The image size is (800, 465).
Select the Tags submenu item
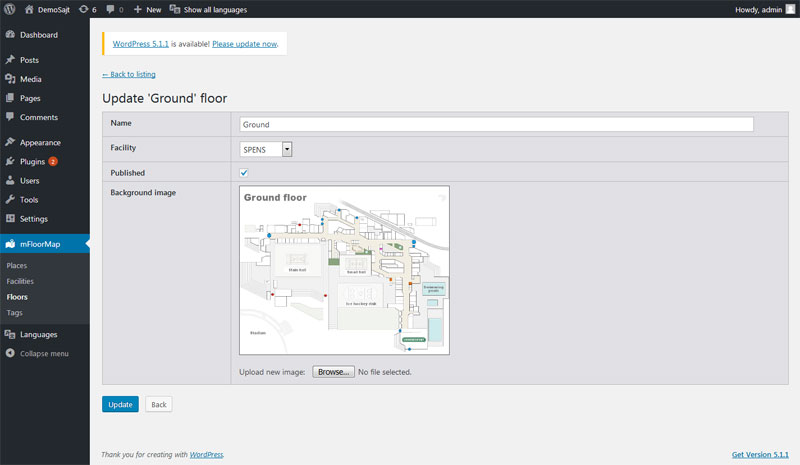15,312
